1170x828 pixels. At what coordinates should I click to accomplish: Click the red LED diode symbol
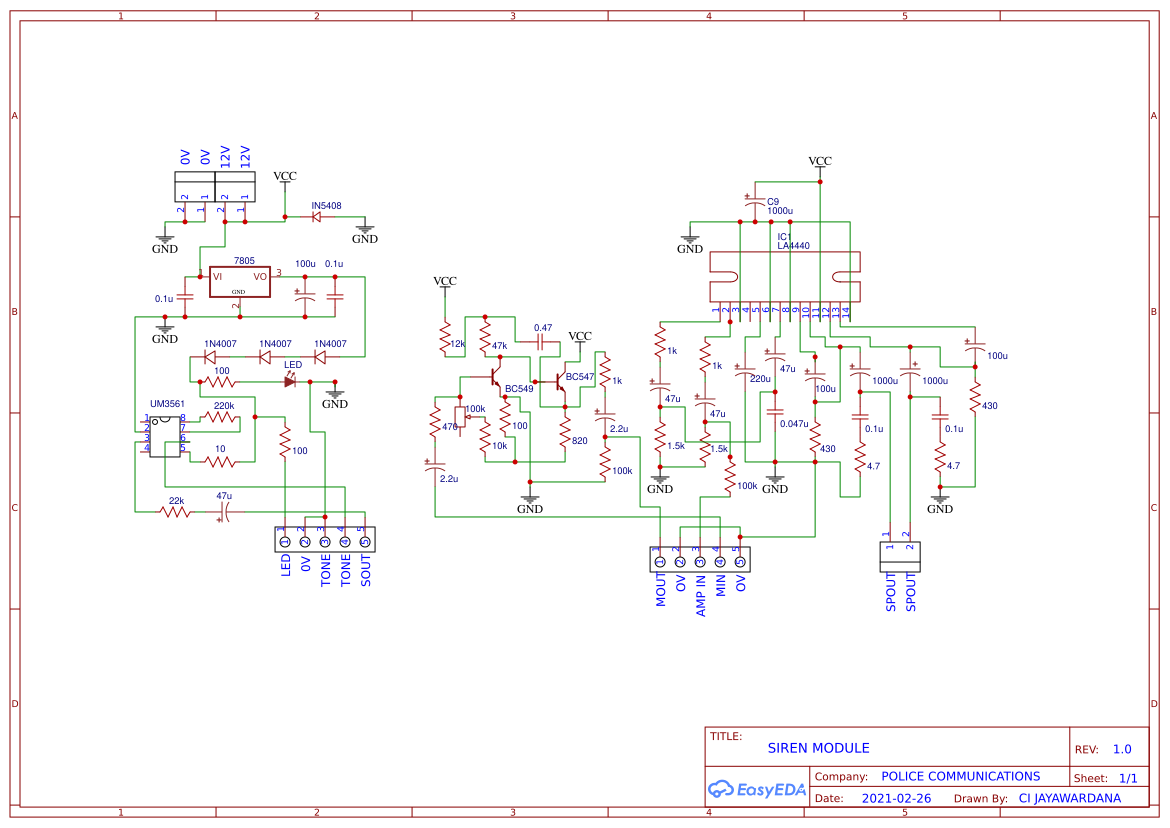pyautogui.click(x=290, y=381)
